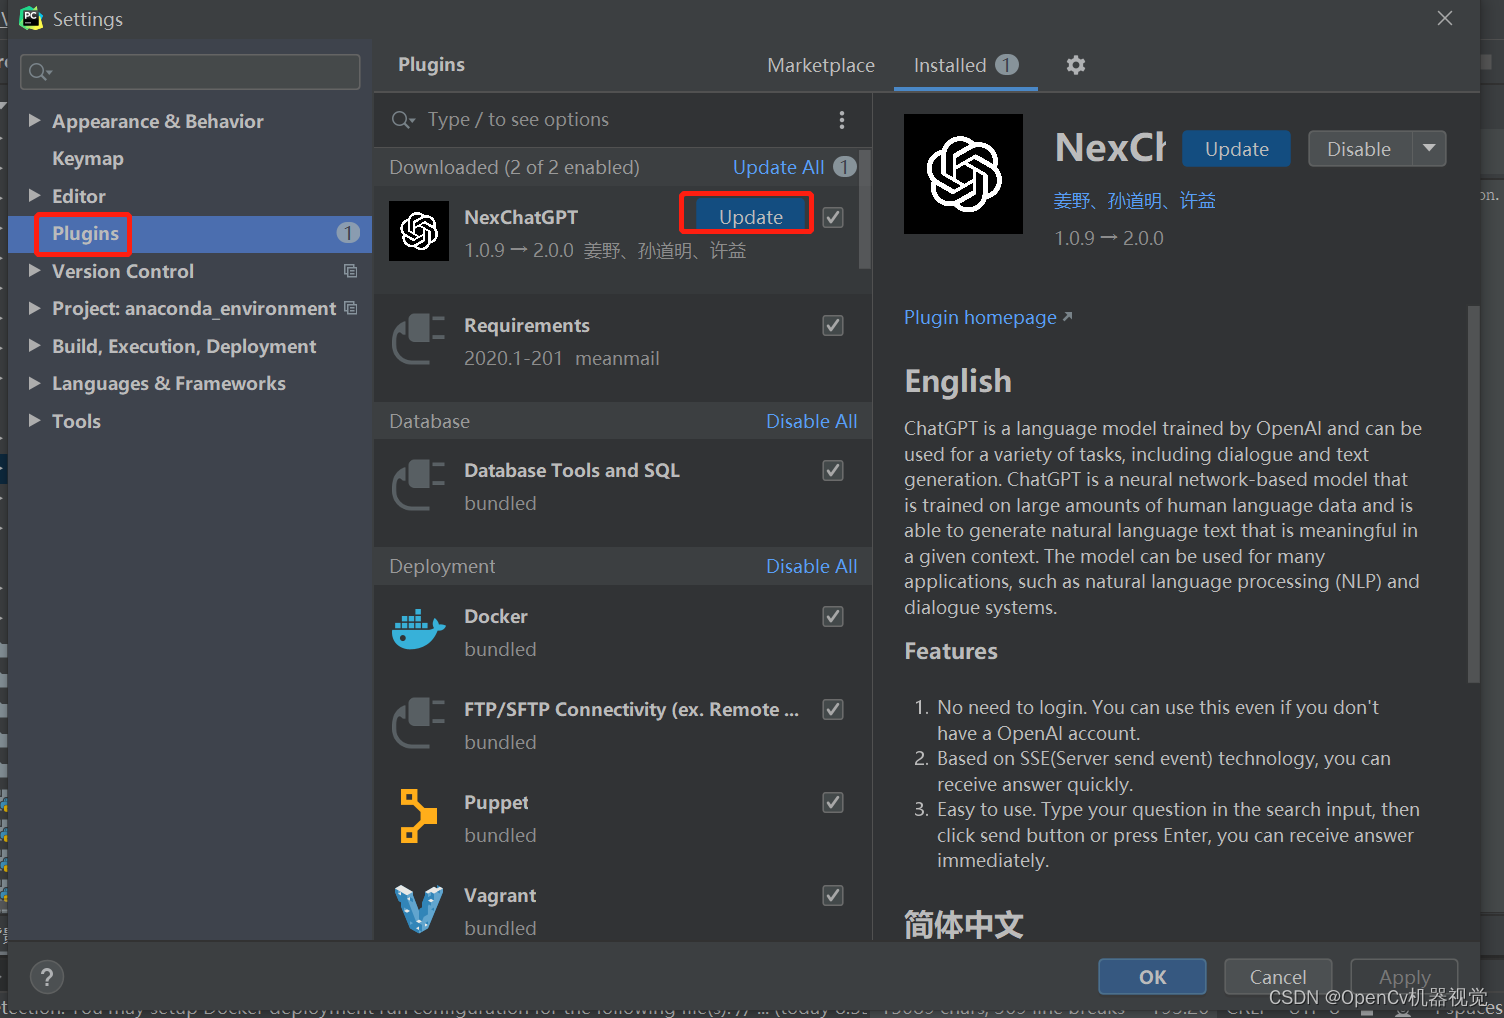Click the Update All count badge
Image resolution: width=1504 pixels, height=1018 pixels.
tap(845, 167)
